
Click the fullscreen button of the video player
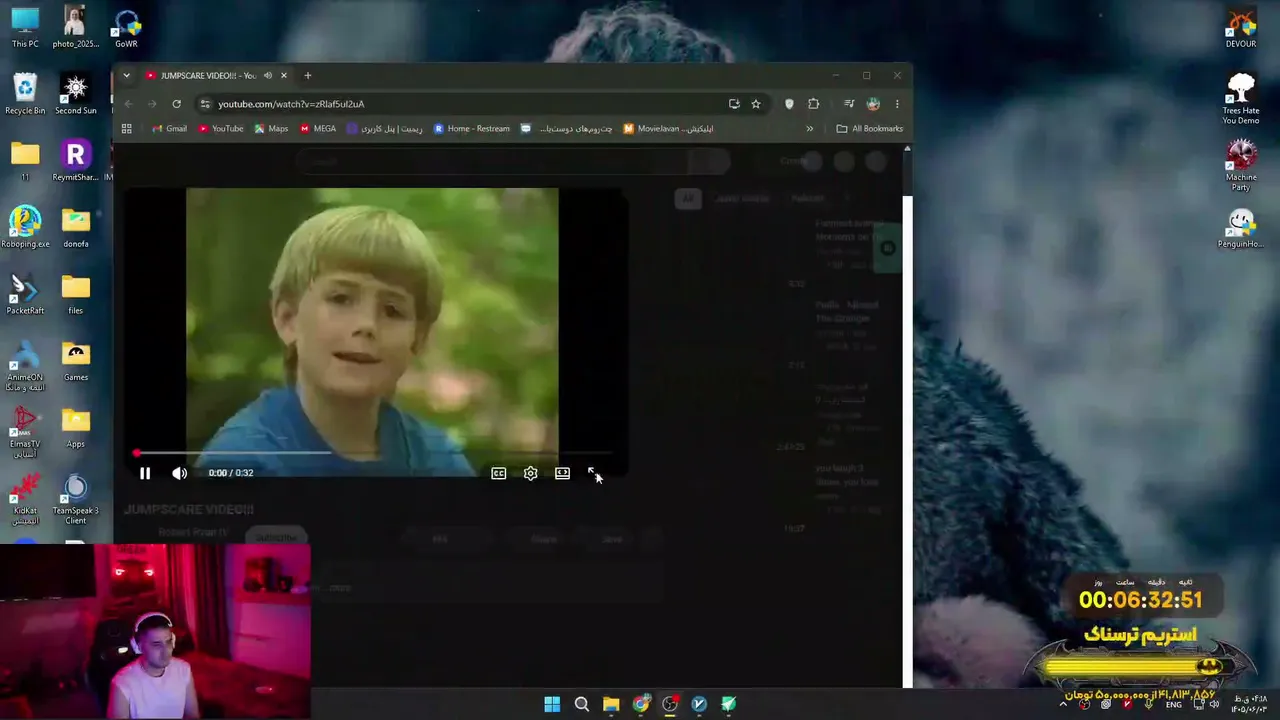594,473
